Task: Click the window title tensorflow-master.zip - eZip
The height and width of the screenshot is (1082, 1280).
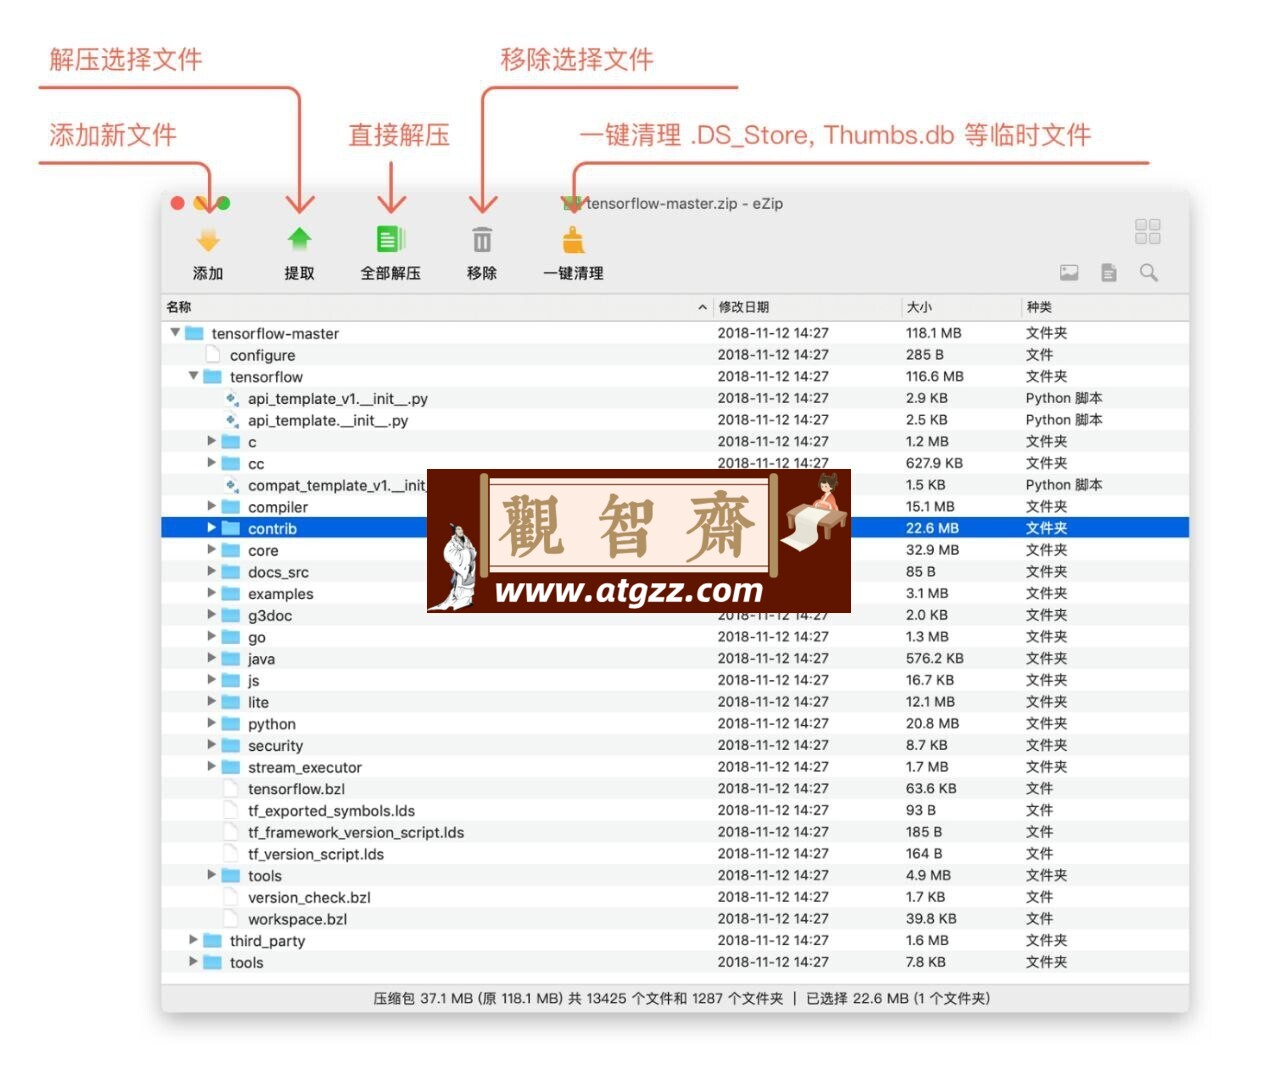Action: pyautogui.click(x=684, y=203)
